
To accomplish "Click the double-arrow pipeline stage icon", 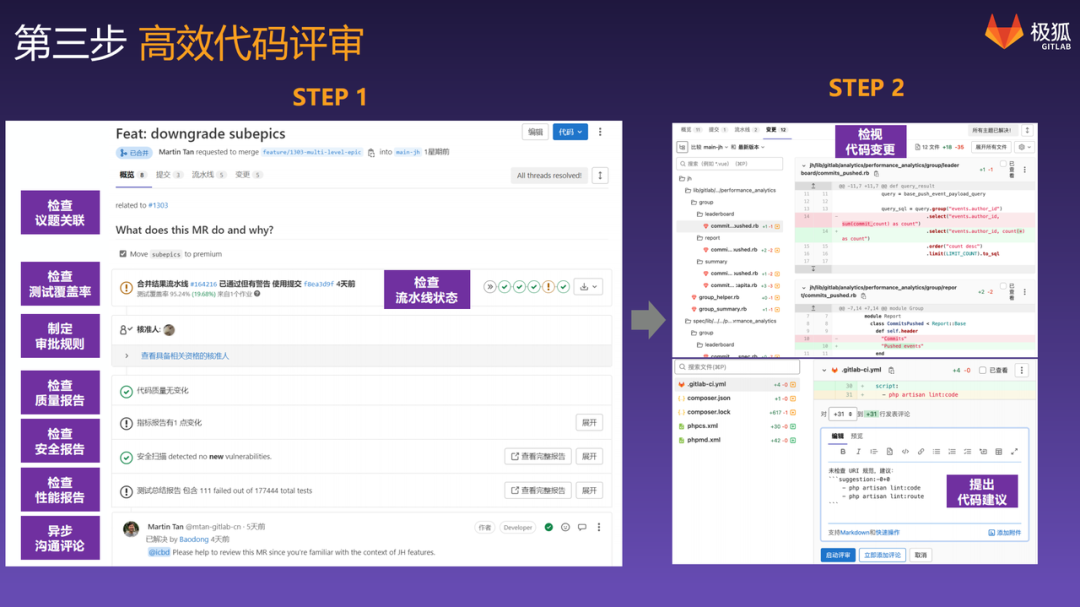I will point(490,287).
